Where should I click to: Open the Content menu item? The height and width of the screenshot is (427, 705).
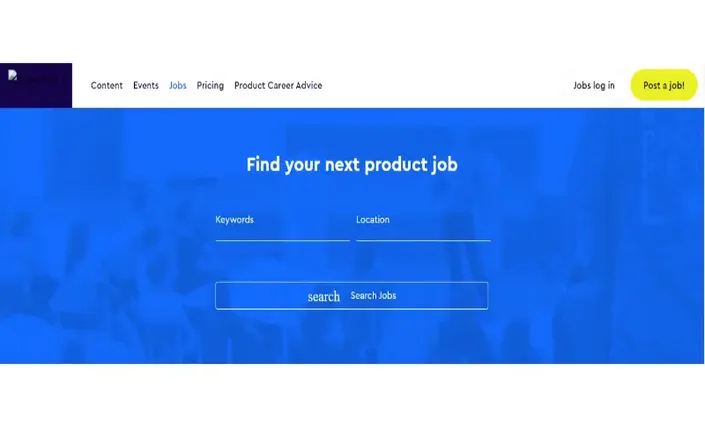point(107,85)
